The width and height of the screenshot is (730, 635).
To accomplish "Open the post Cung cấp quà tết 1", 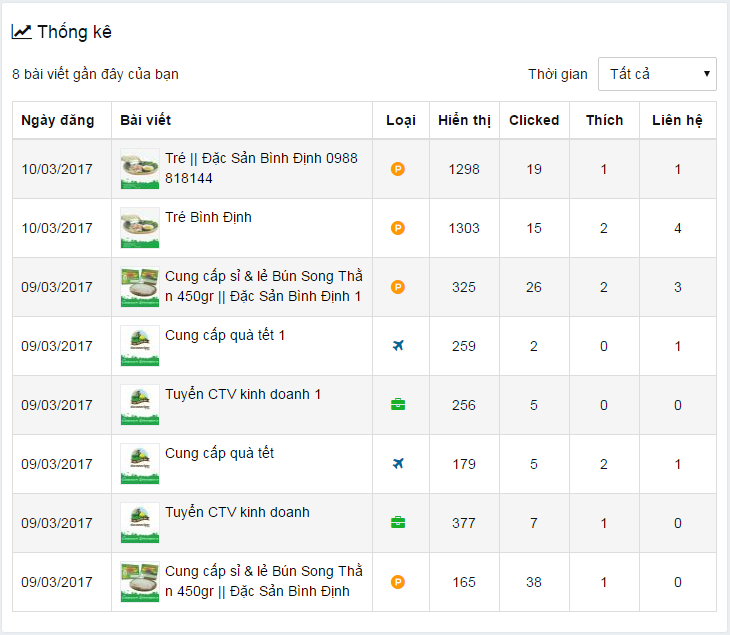I will pos(225,335).
